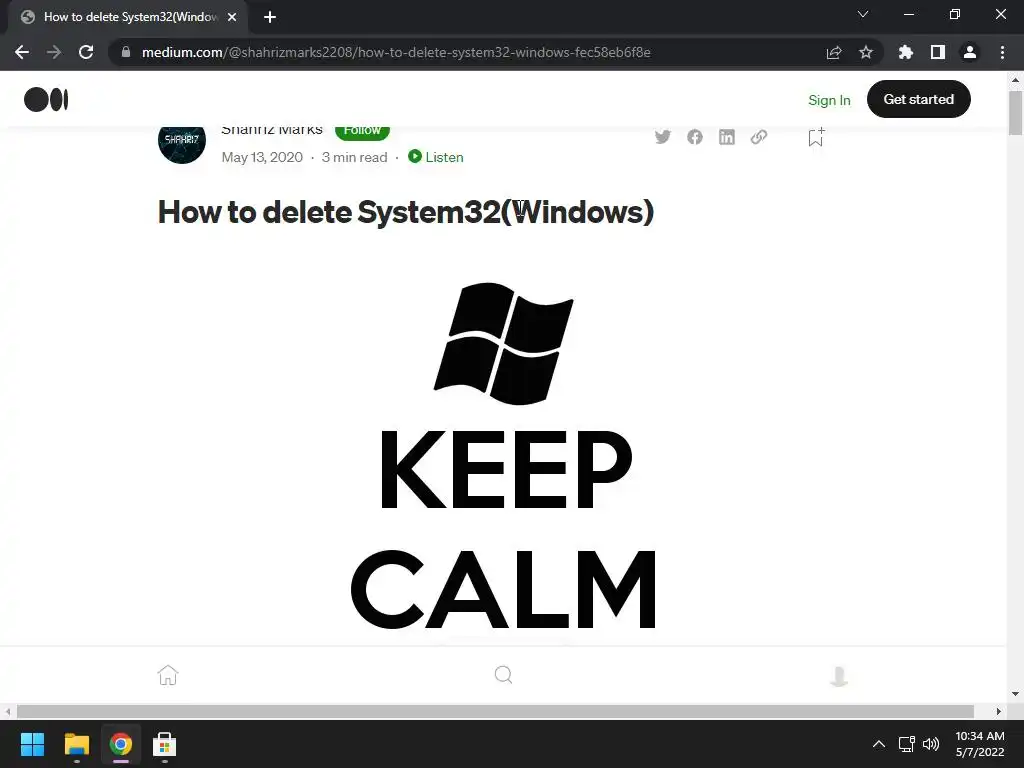Click the May 13, 2020 date text
The image size is (1024, 768).
[x=262, y=157]
